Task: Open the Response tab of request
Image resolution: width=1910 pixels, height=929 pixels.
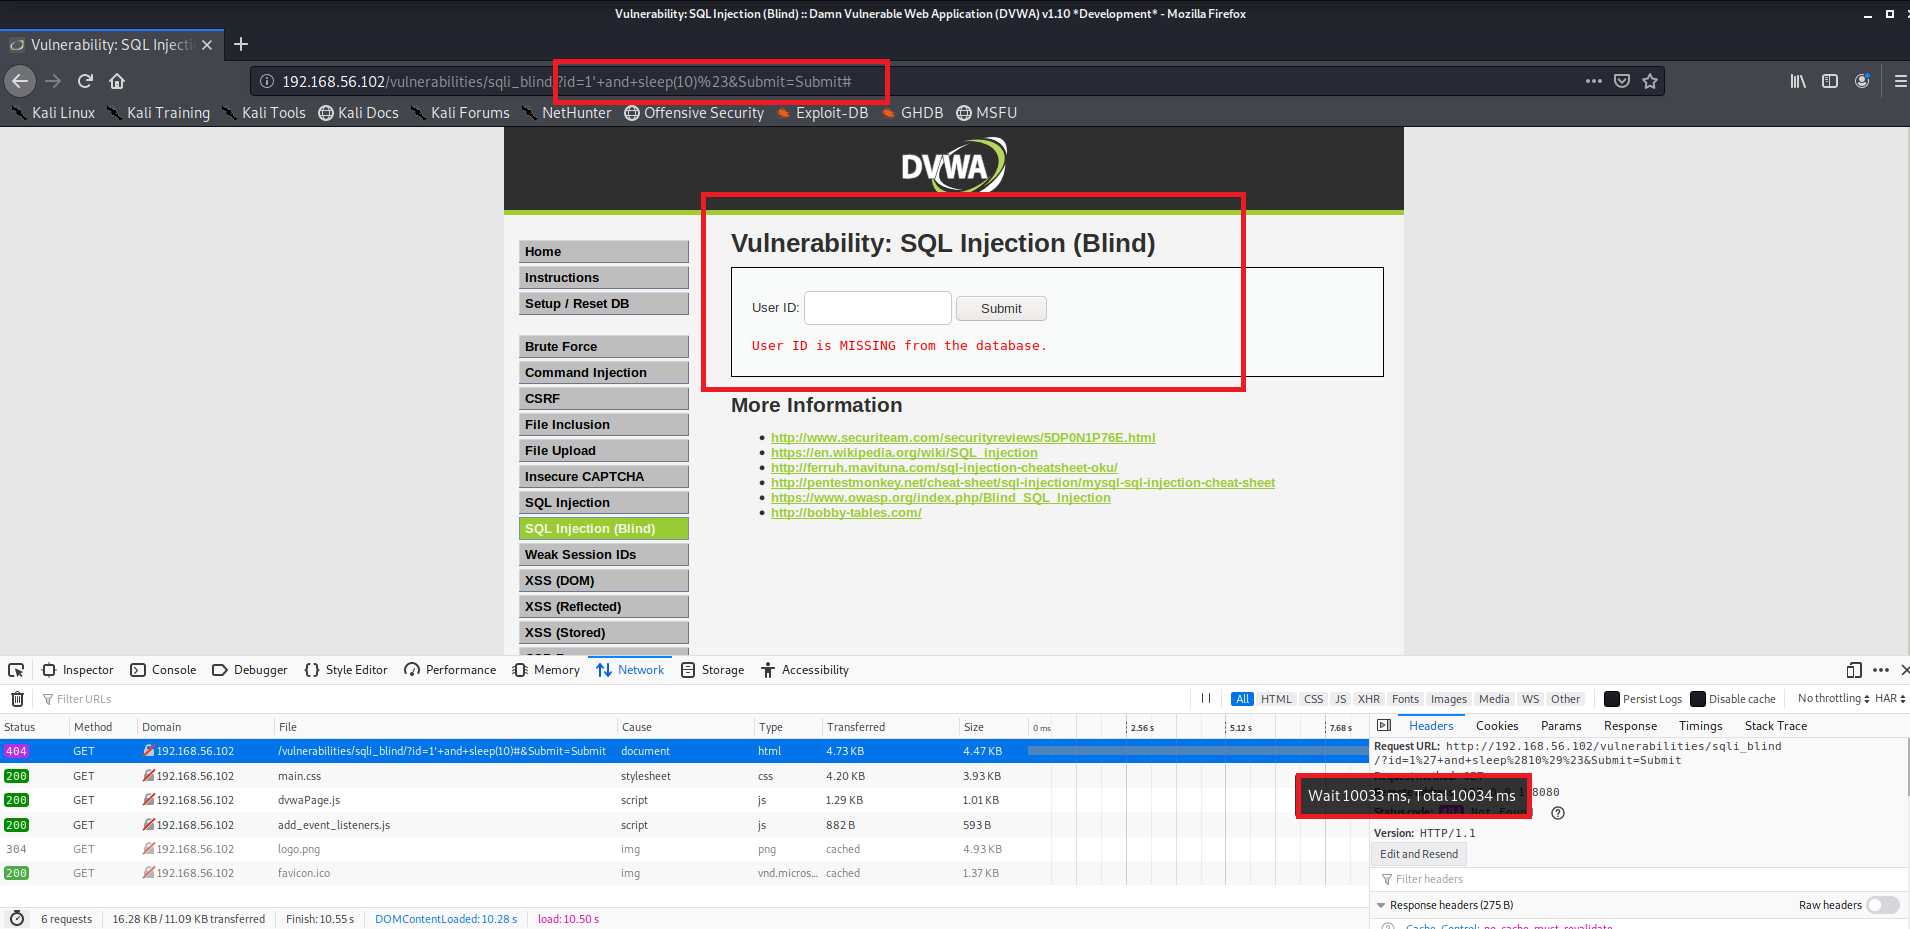Action: (1630, 726)
